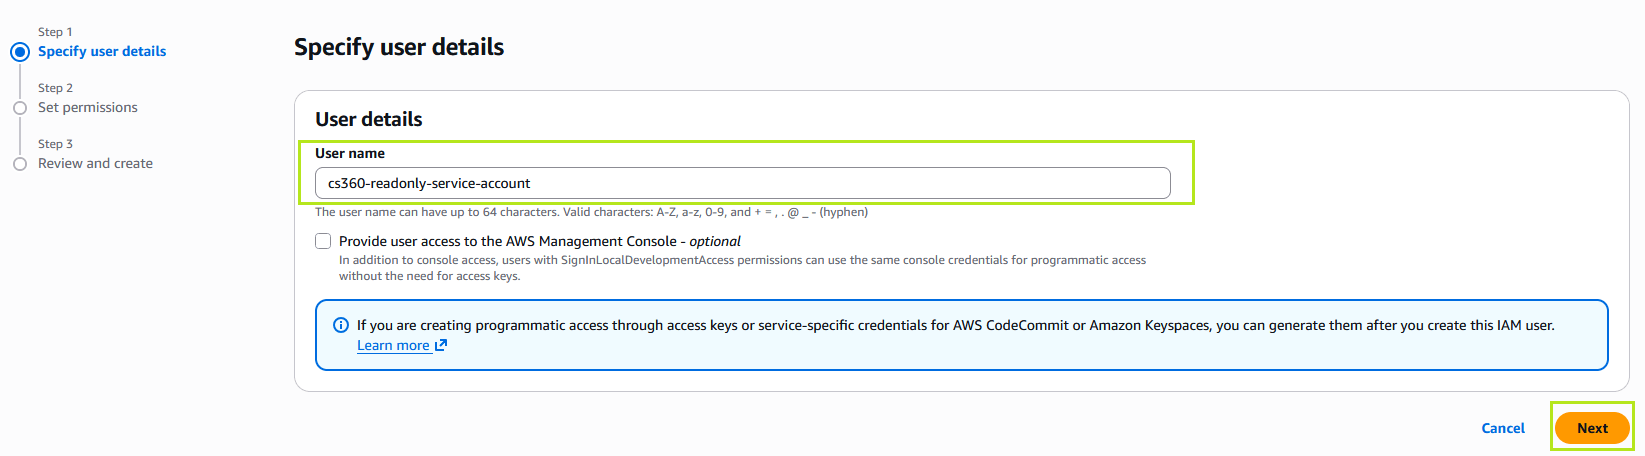
Task: Select the 'Specify user details' step in the wizard
Action: pyautogui.click(x=102, y=51)
